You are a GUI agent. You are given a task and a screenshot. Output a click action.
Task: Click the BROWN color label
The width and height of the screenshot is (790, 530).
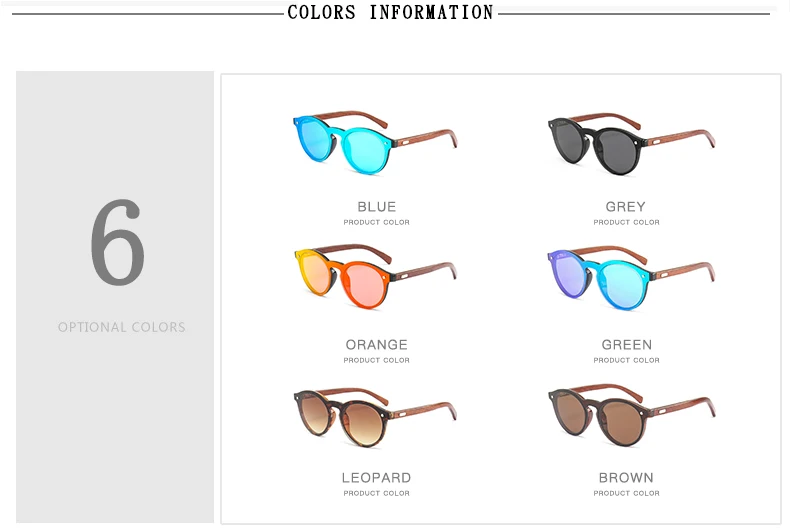[x=626, y=478]
